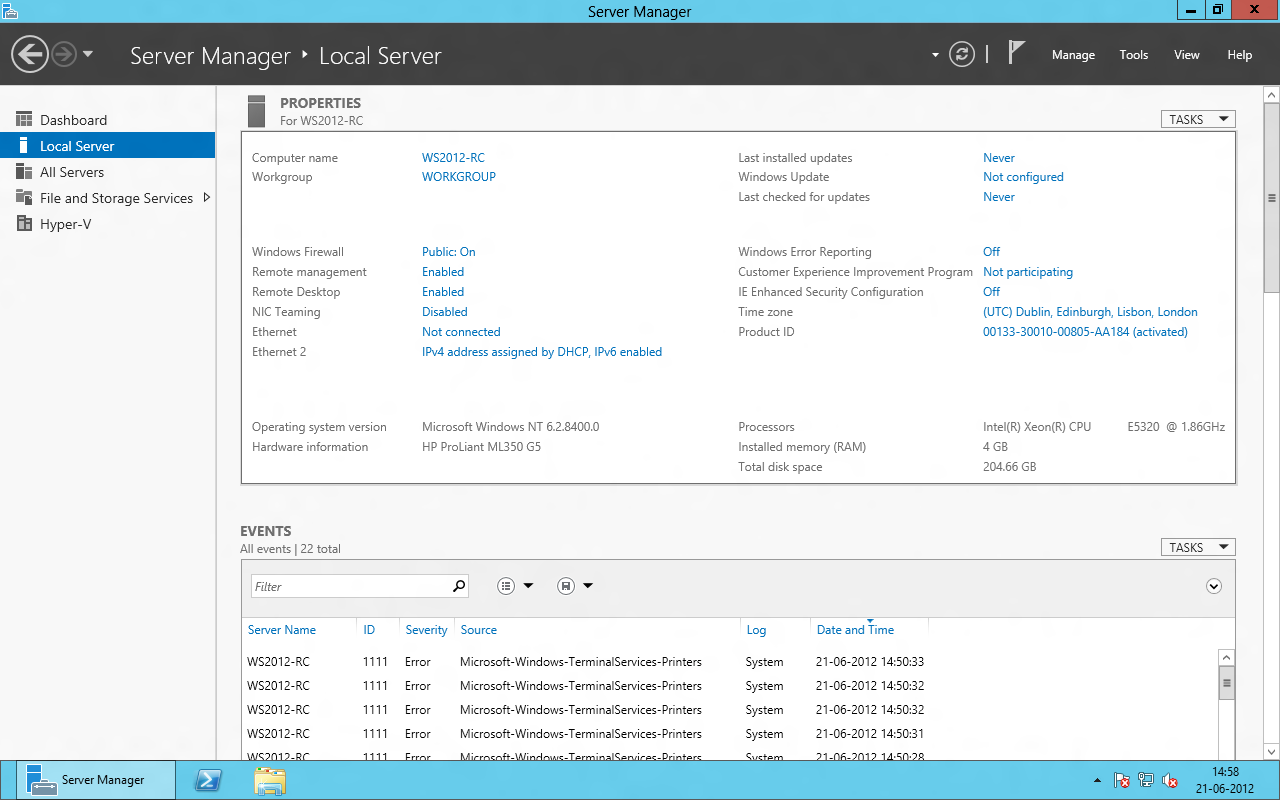Click Last installed updates 'Never' link
Screen dimensions: 1280x800
click(x=999, y=158)
